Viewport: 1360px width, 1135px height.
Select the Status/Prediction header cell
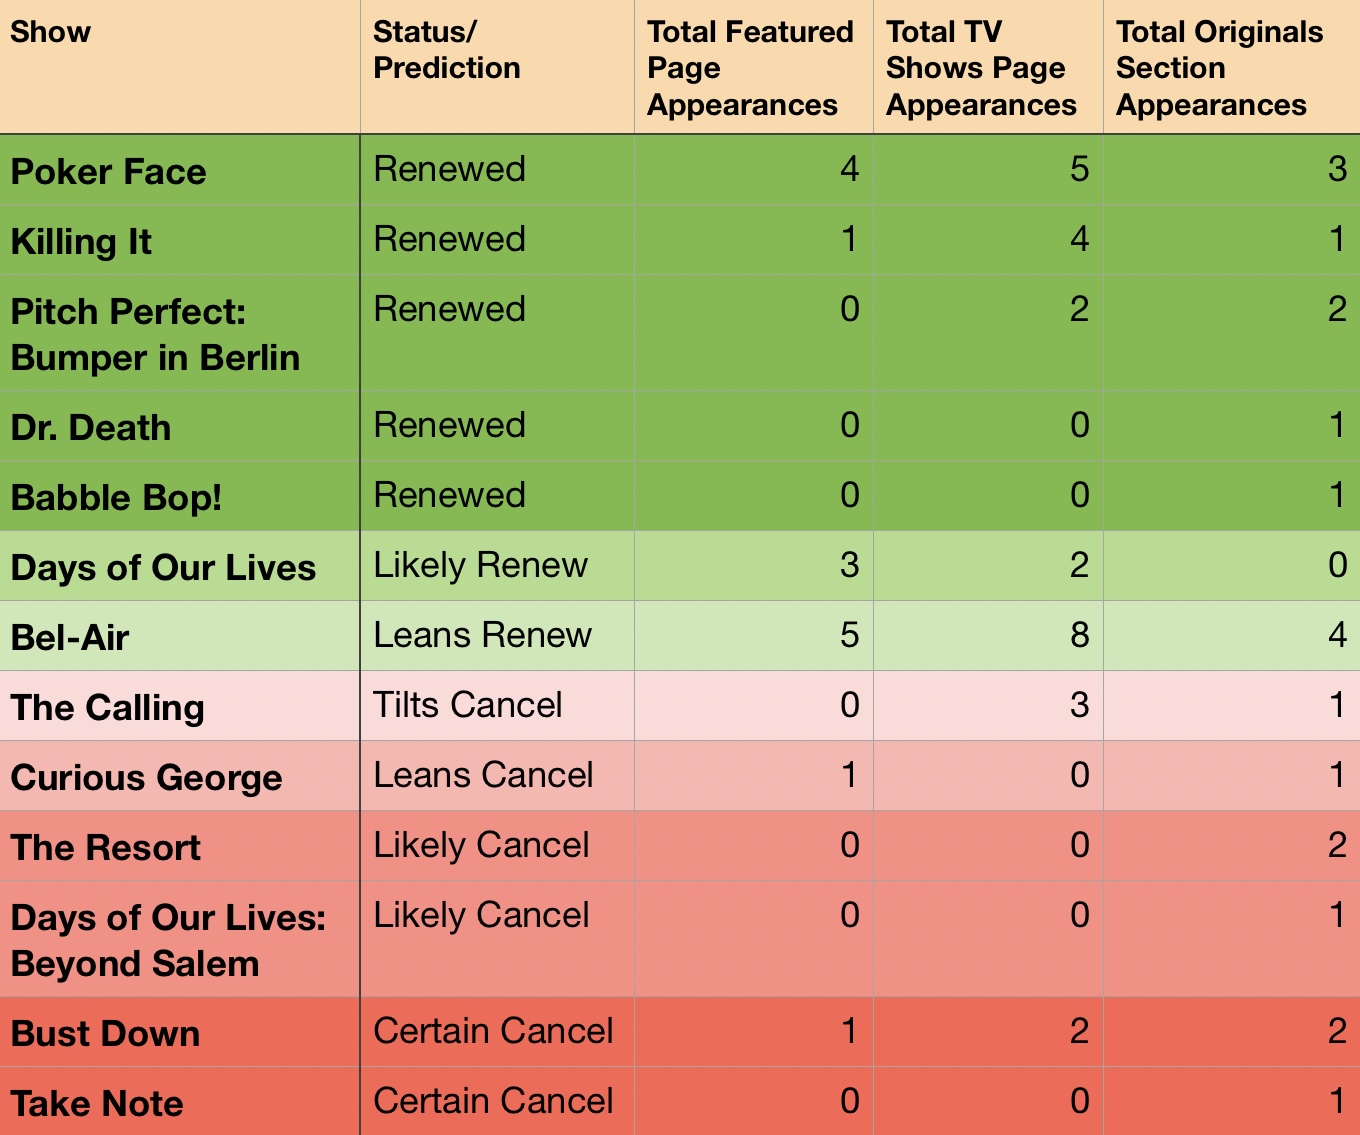tap(497, 67)
